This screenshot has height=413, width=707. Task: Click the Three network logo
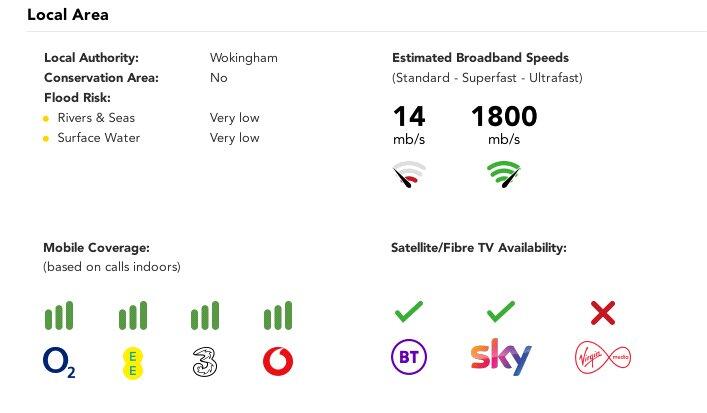point(205,362)
